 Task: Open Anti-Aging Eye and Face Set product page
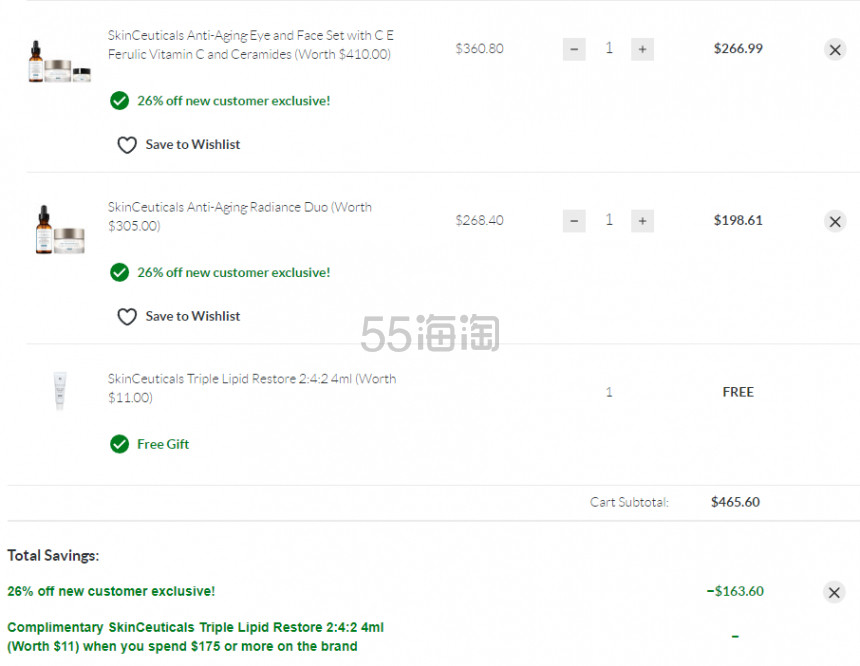click(x=251, y=44)
